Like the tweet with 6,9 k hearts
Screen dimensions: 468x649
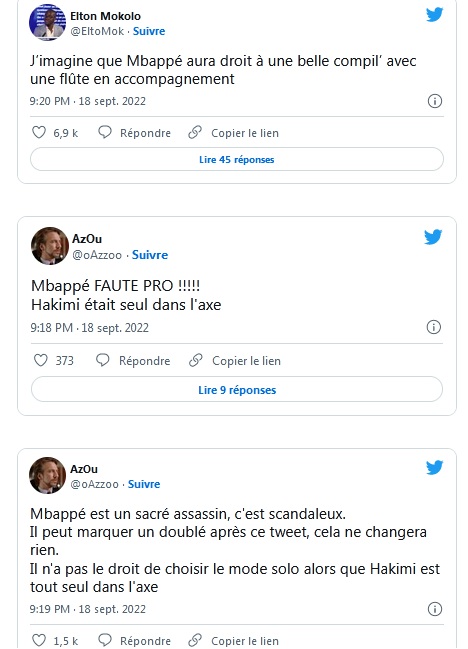click(39, 132)
